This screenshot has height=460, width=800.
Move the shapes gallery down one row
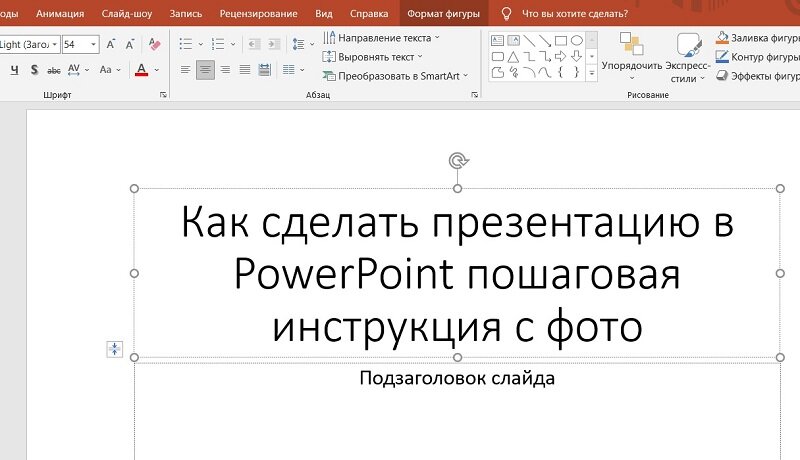[591, 57]
